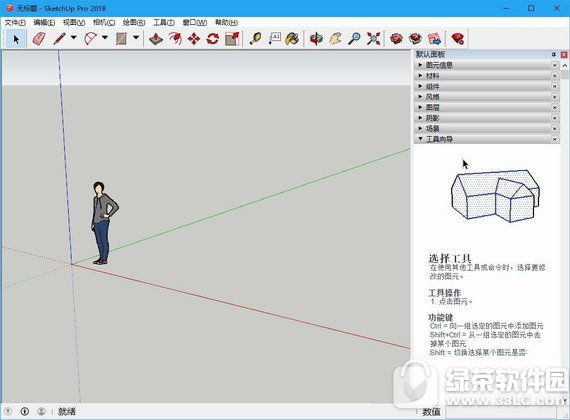Screen dimensions: 570x420
Task: Choose the Text label tool
Action: (x=274, y=39)
